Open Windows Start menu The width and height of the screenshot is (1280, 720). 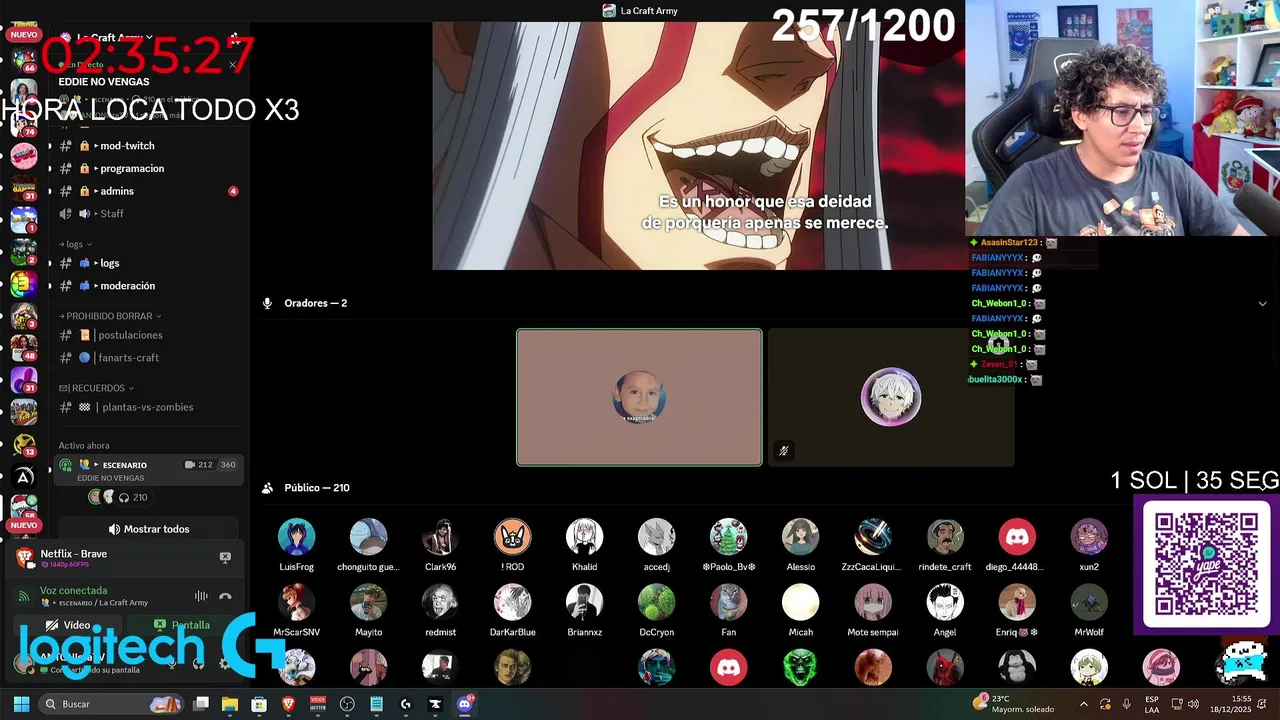pos(21,704)
